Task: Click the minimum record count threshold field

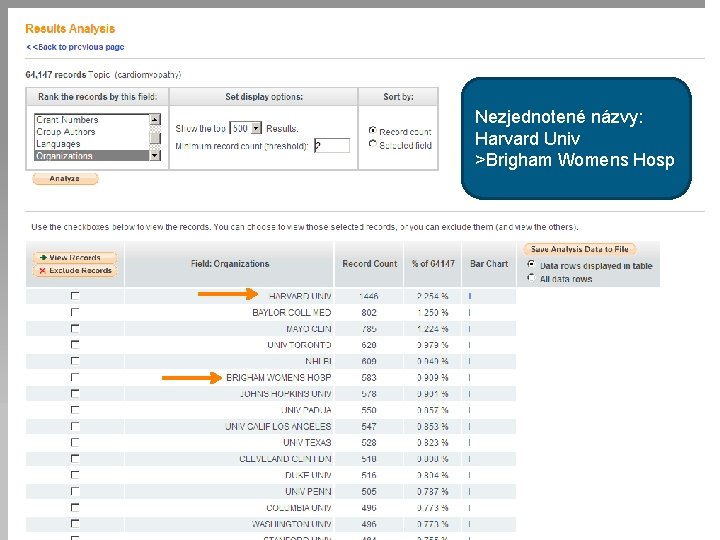Action: [332, 146]
